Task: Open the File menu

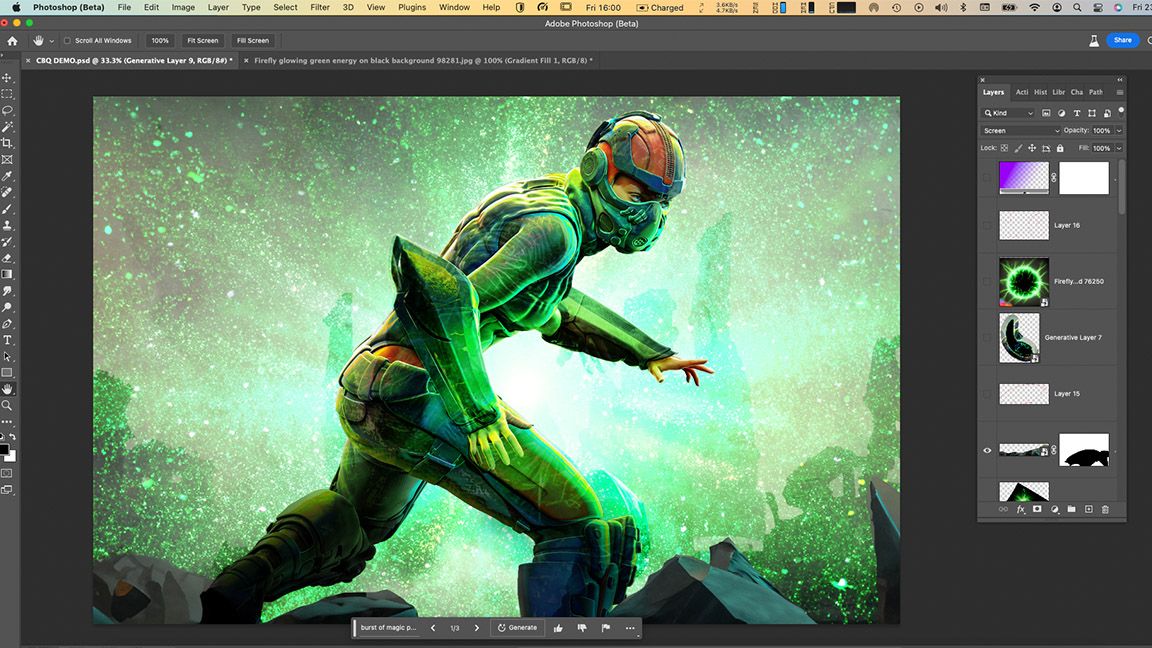Action: 124,7
